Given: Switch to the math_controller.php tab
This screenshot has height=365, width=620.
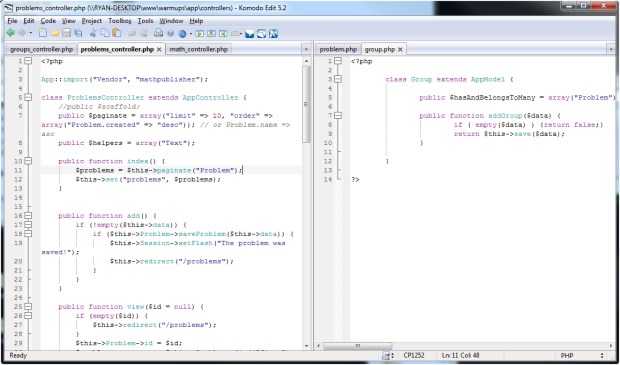Looking at the screenshot, I should click(x=198, y=49).
